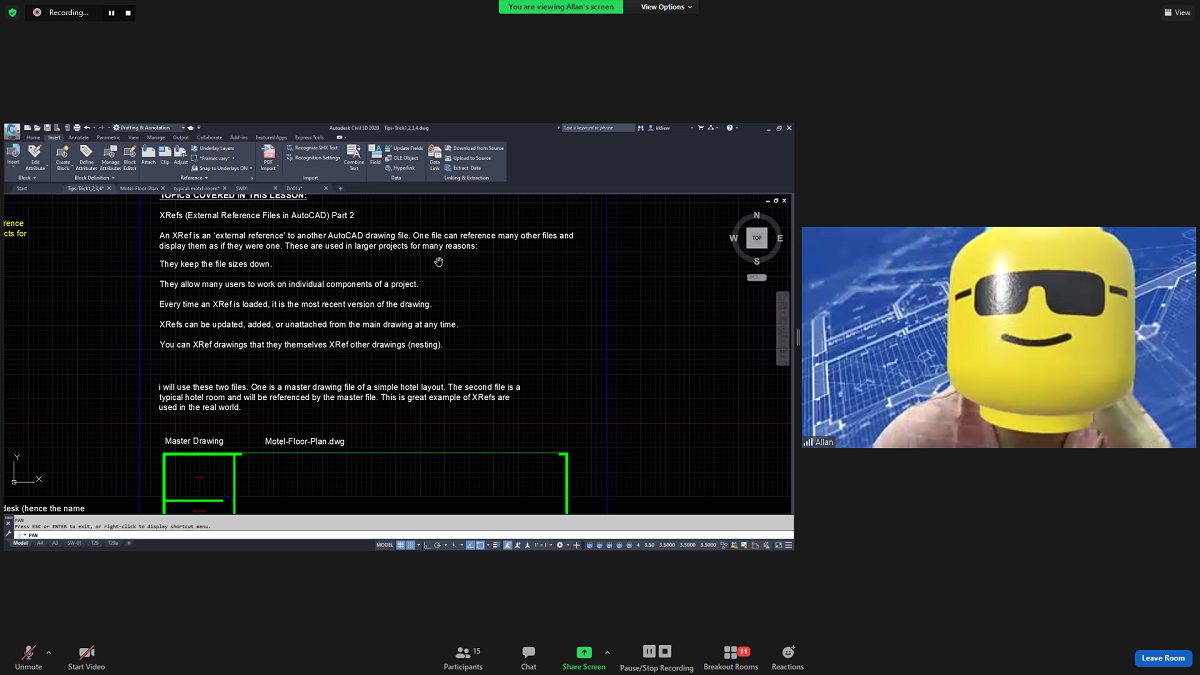Toggle the grid display in status bar

point(401,545)
